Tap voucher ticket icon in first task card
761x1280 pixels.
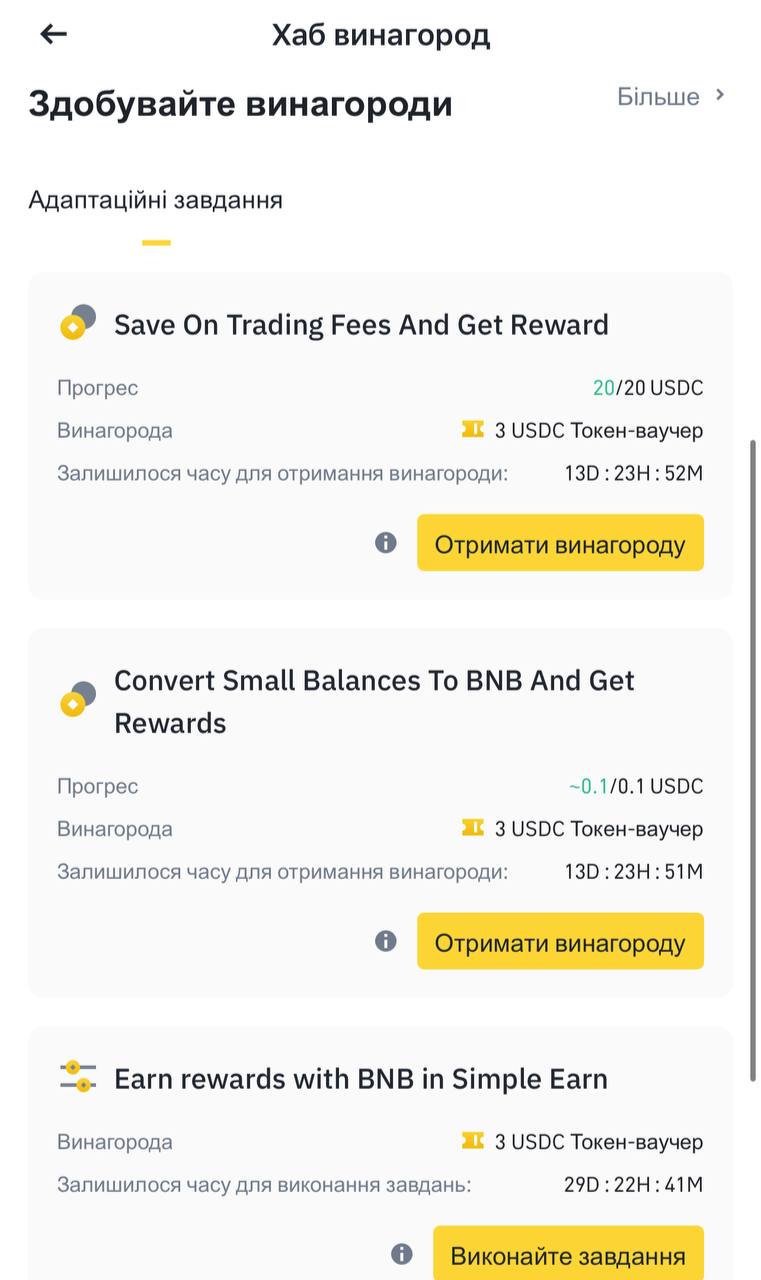click(x=473, y=430)
